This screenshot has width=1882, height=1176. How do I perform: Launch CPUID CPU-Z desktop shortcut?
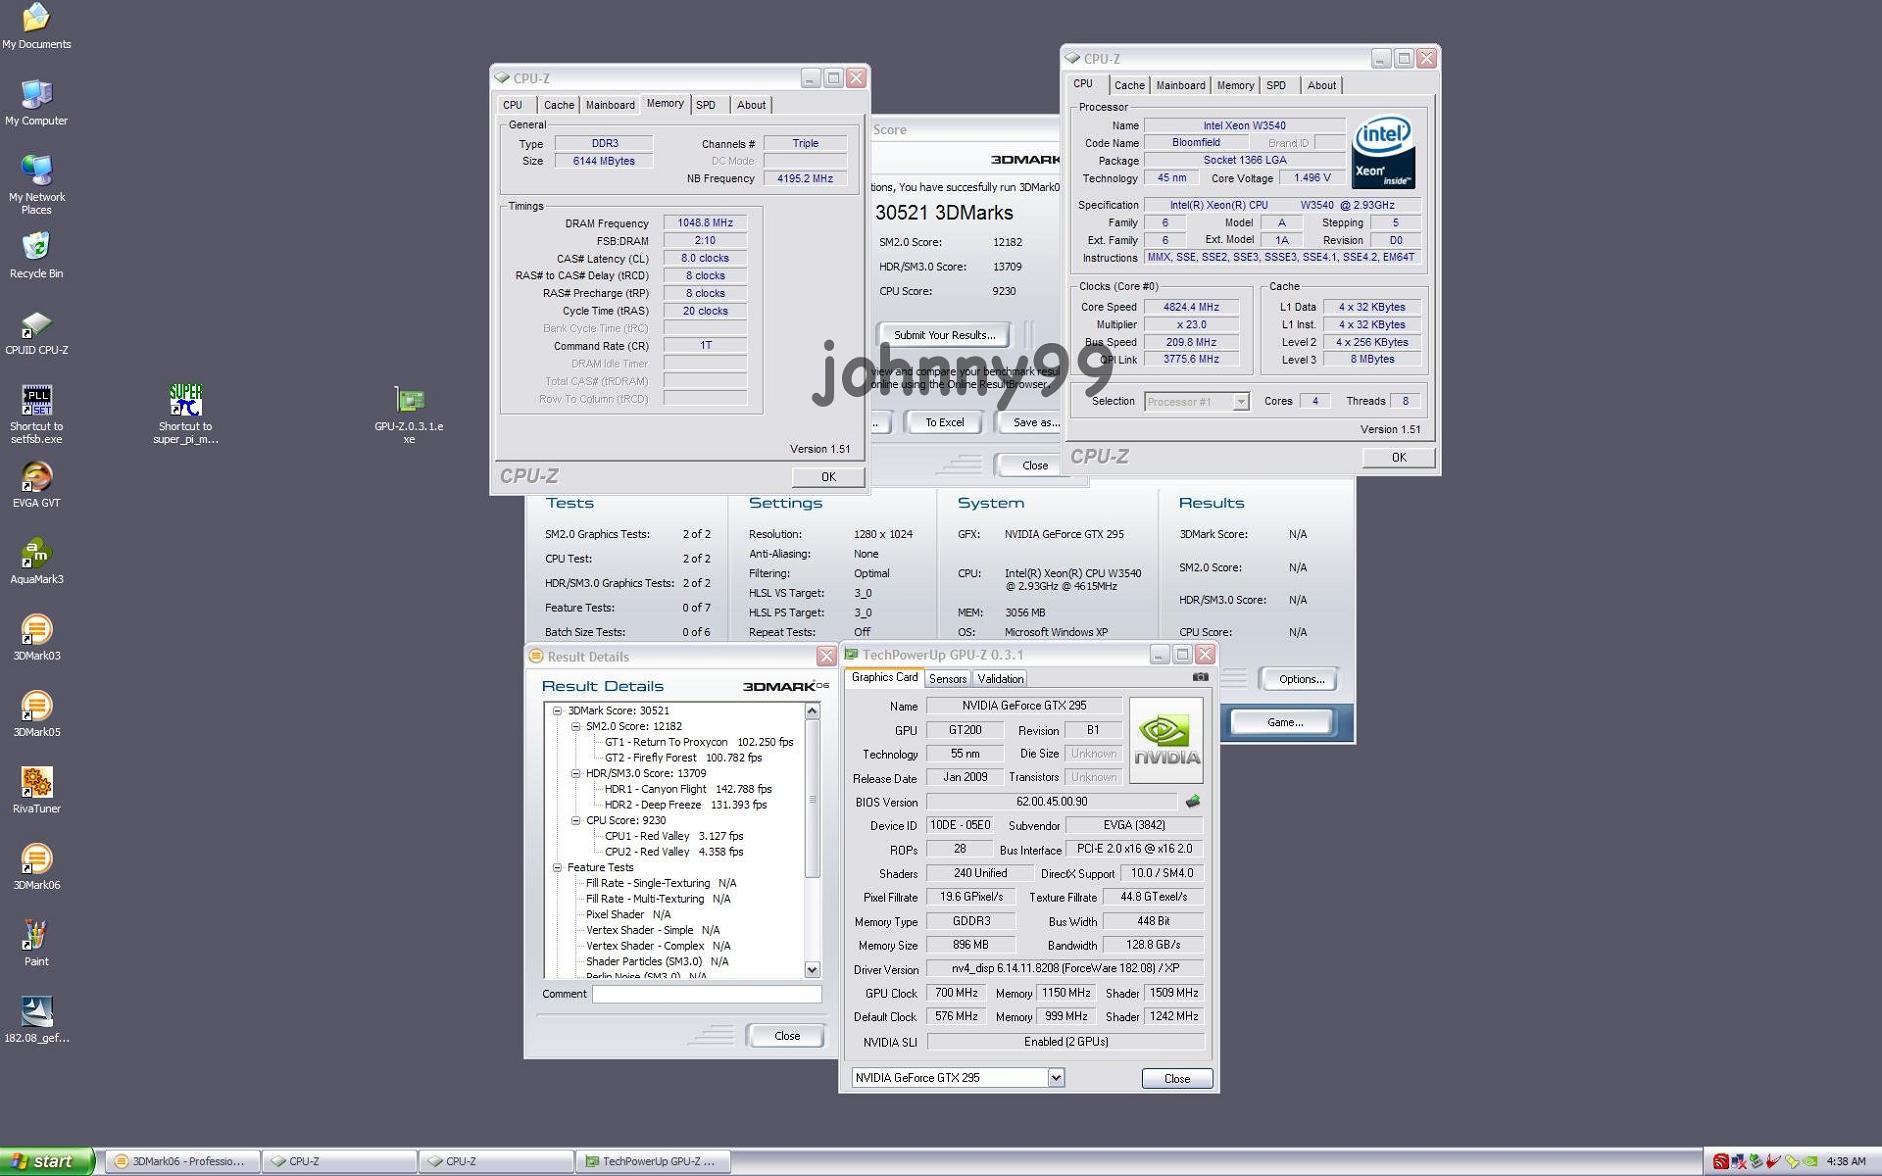pyautogui.click(x=36, y=333)
